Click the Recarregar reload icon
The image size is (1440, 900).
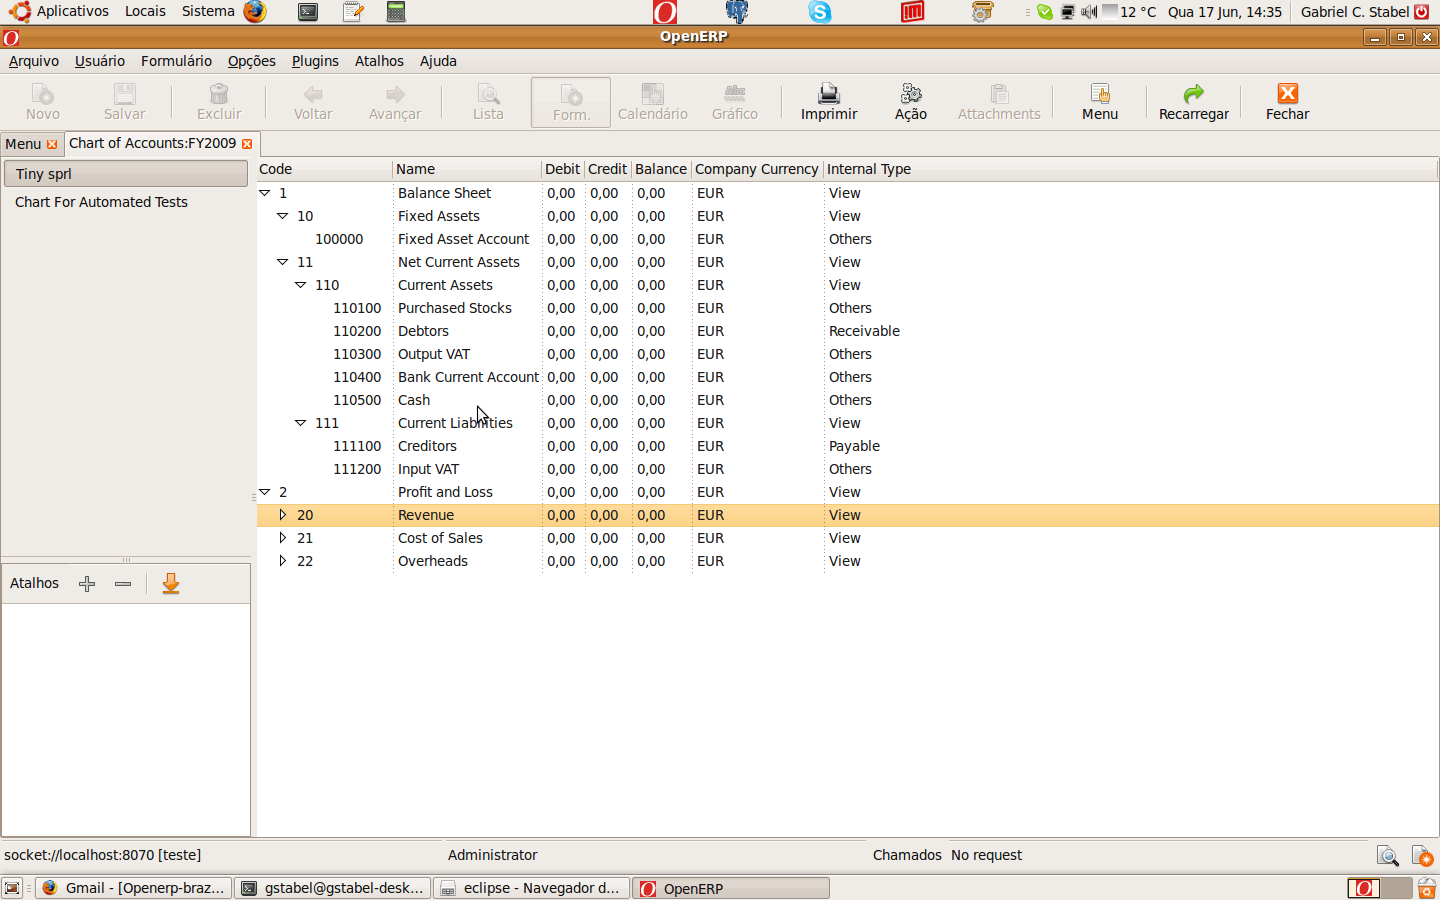1193,94
